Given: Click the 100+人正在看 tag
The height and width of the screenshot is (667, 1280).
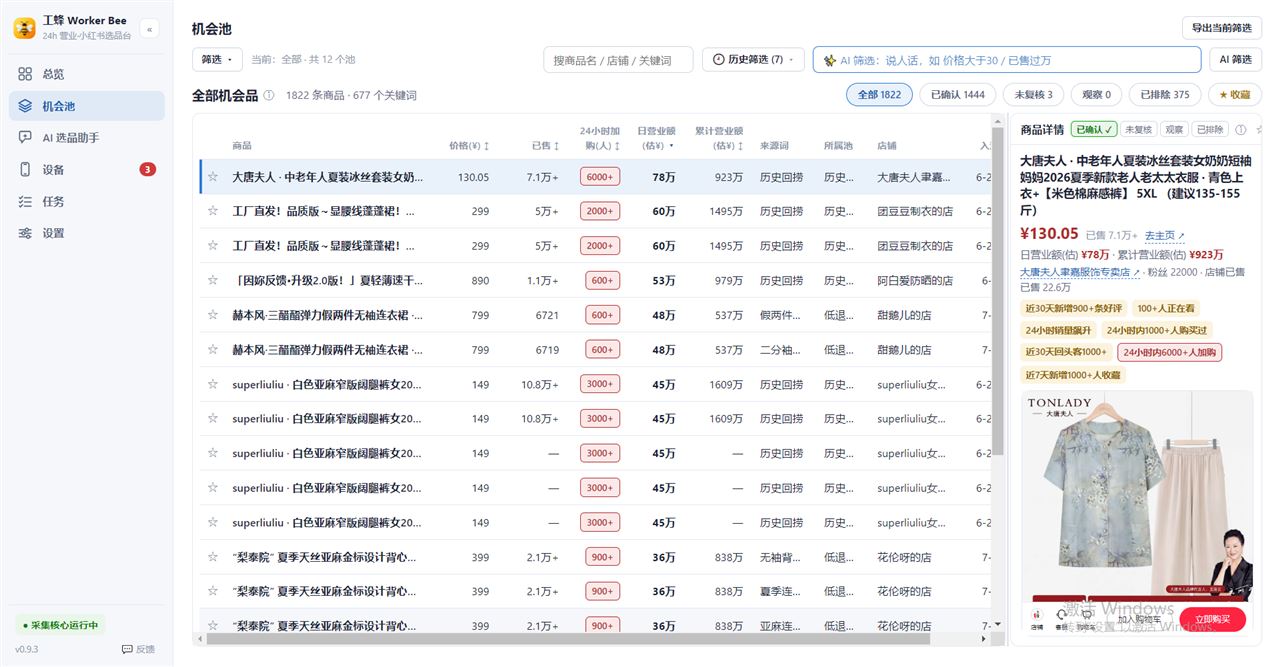Looking at the screenshot, I should (x=1166, y=308).
